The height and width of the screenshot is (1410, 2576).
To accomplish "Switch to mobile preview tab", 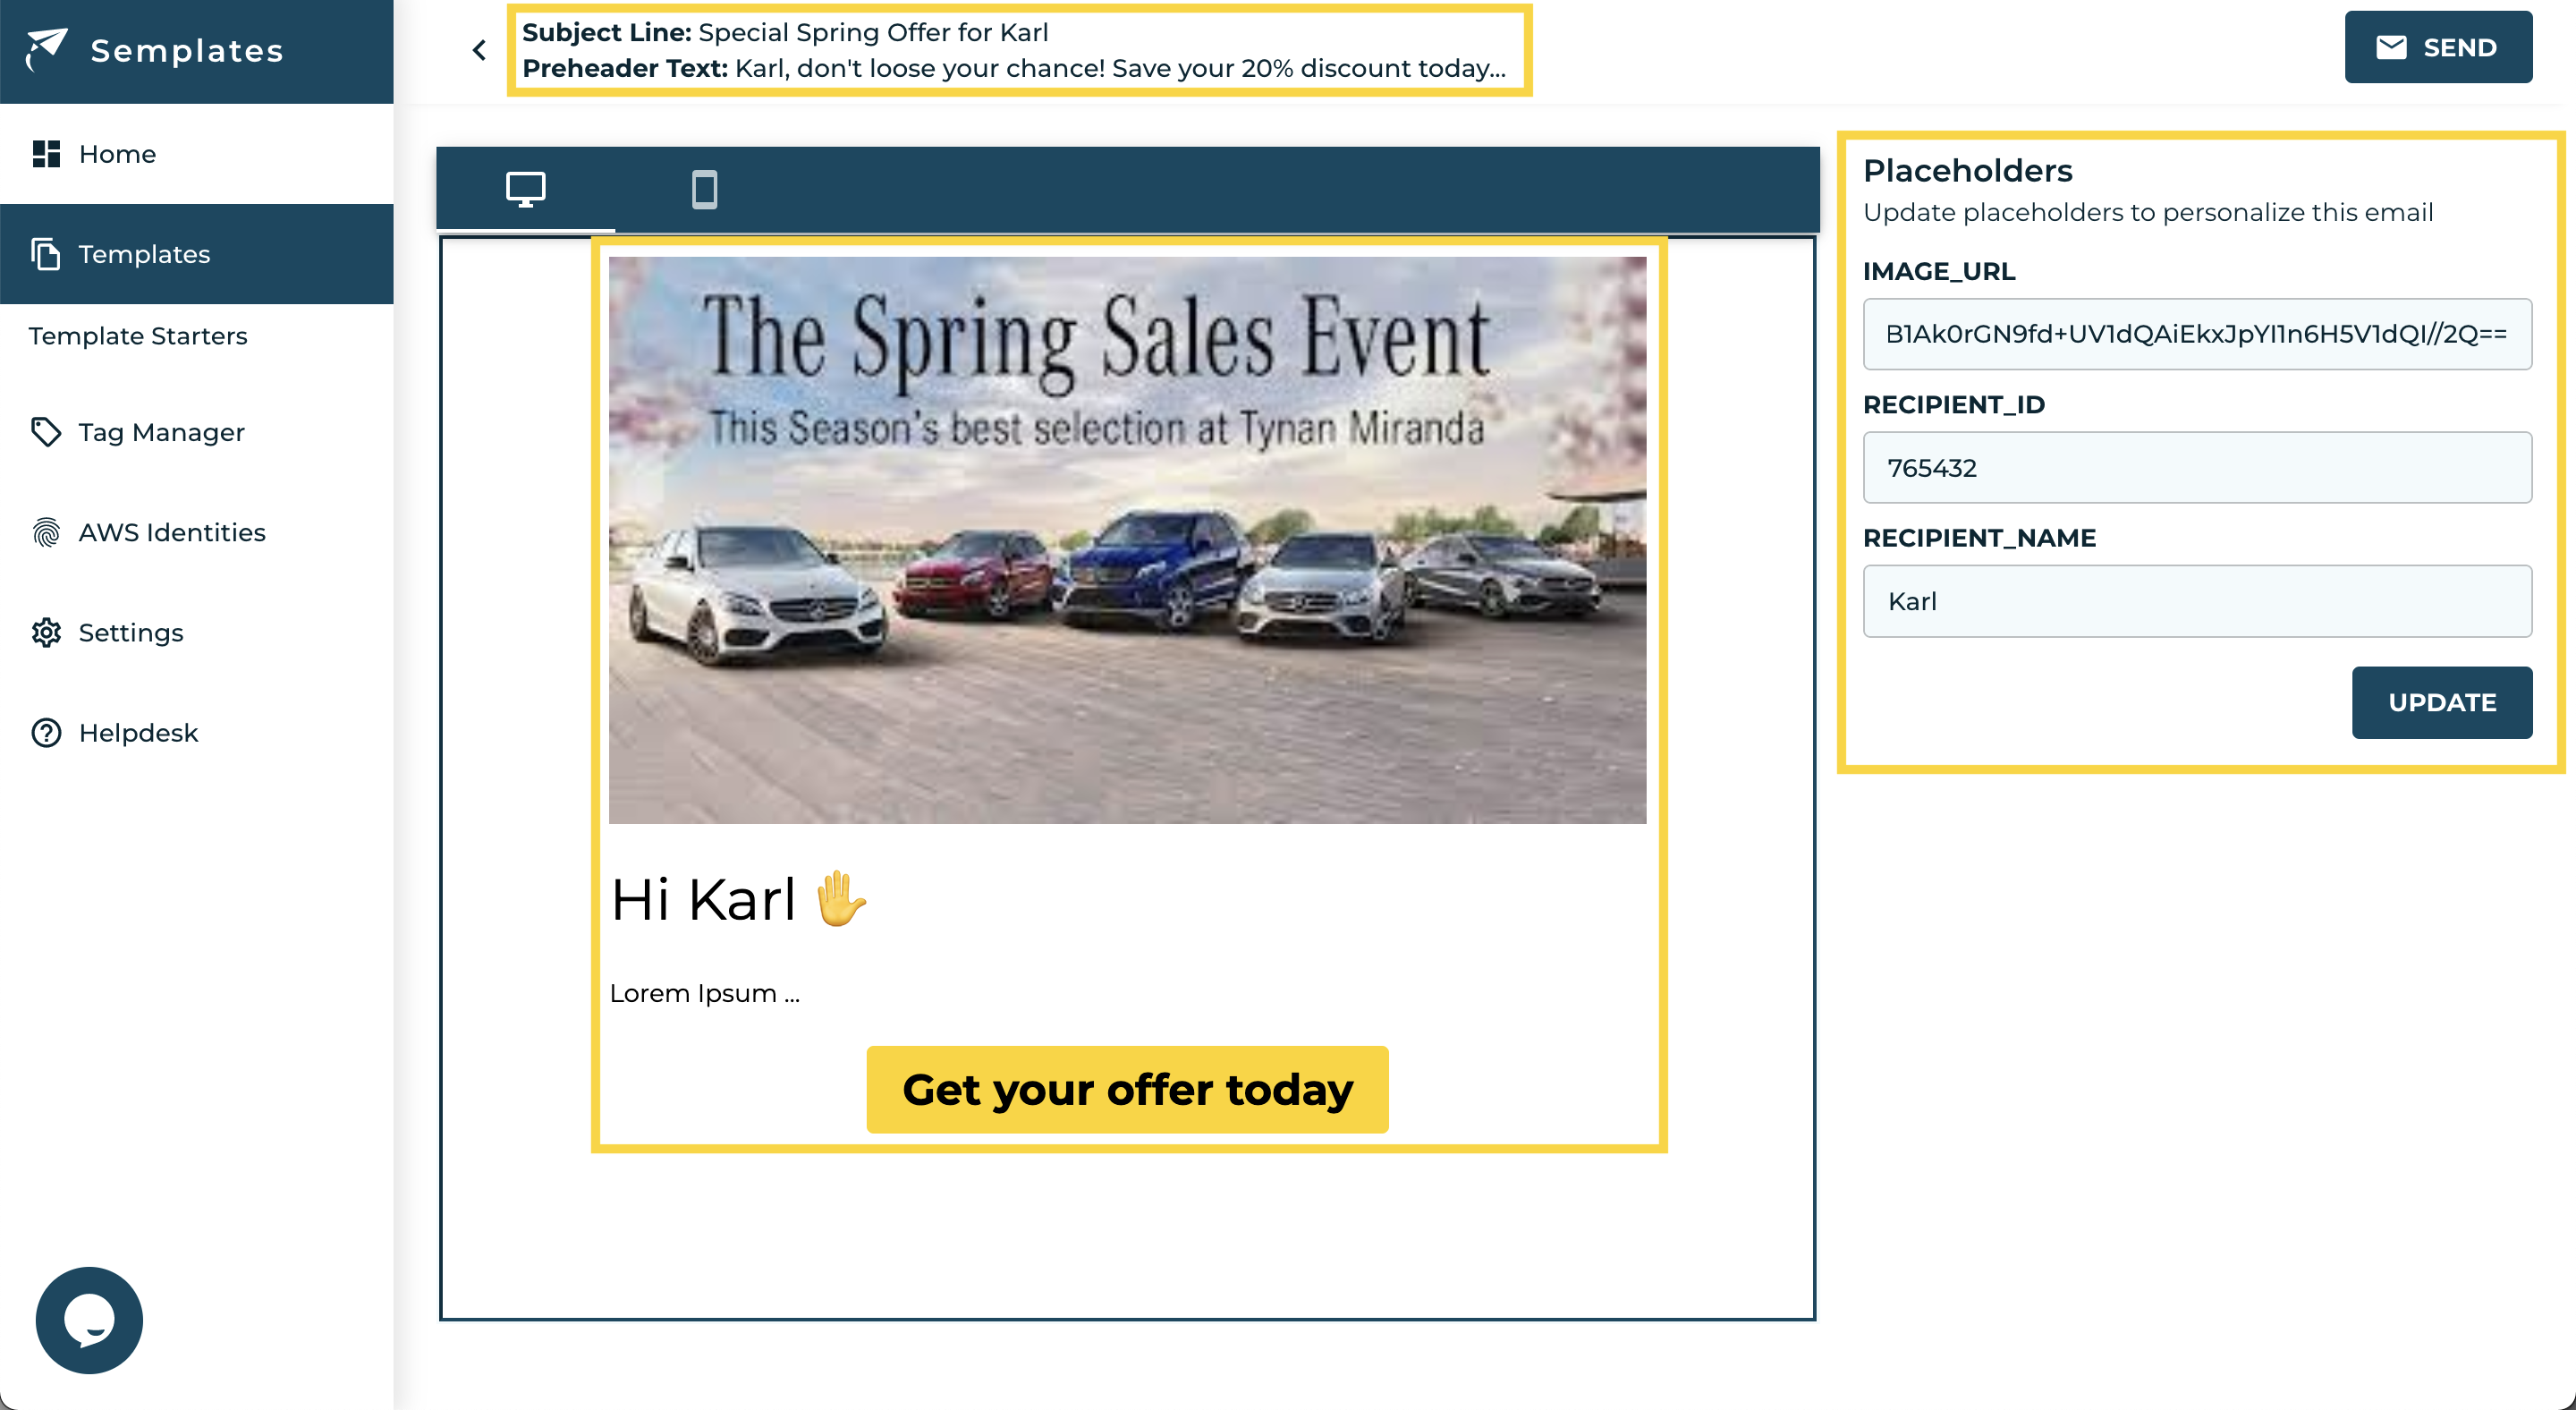I will [x=704, y=189].
